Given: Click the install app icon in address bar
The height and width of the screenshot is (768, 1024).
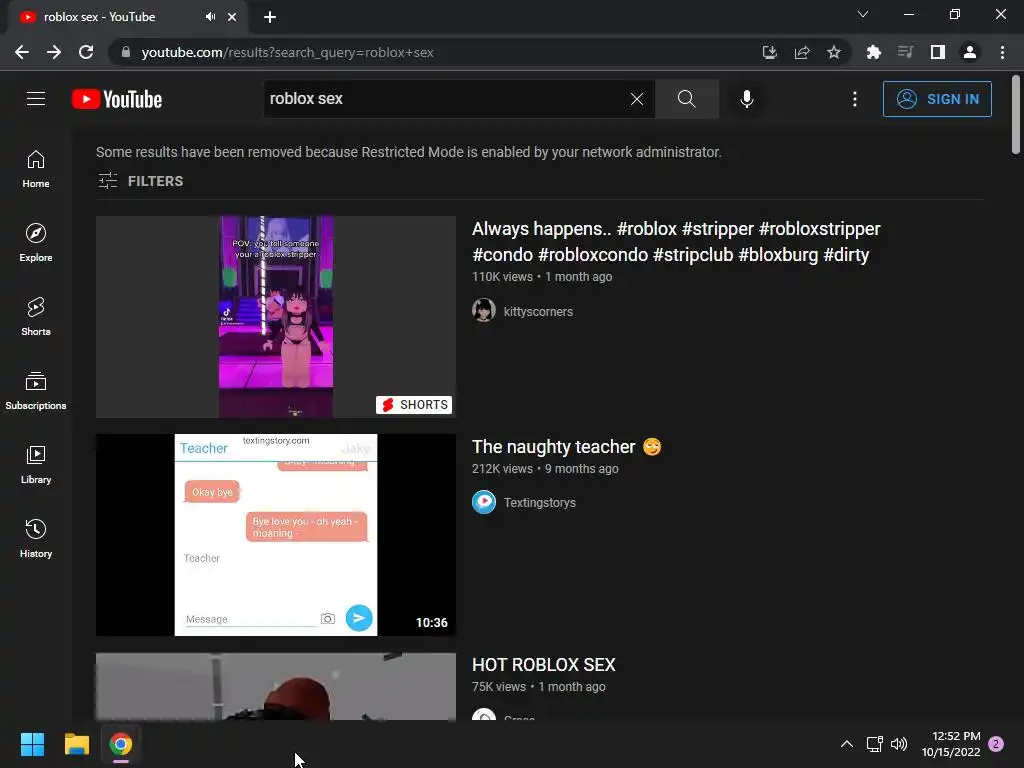Looking at the screenshot, I should (769, 52).
